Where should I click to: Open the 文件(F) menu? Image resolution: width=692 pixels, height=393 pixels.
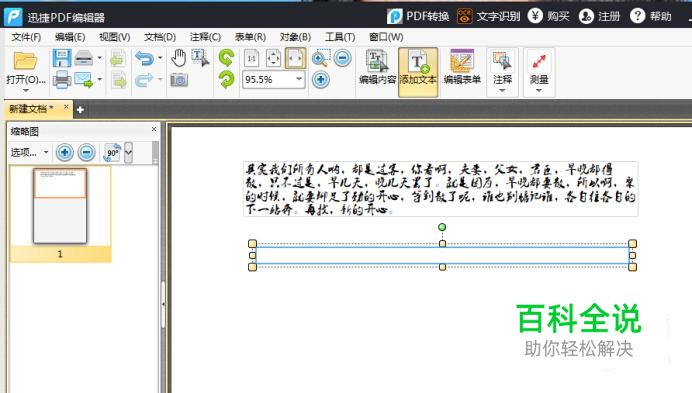pos(26,37)
